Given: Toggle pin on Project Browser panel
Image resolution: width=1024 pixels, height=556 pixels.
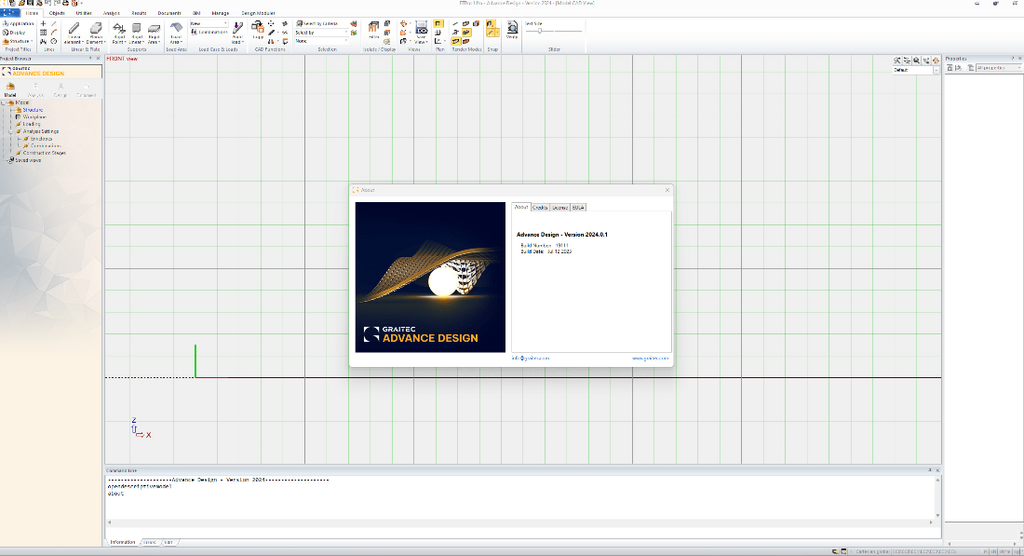Looking at the screenshot, I should click(x=91, y=59).
